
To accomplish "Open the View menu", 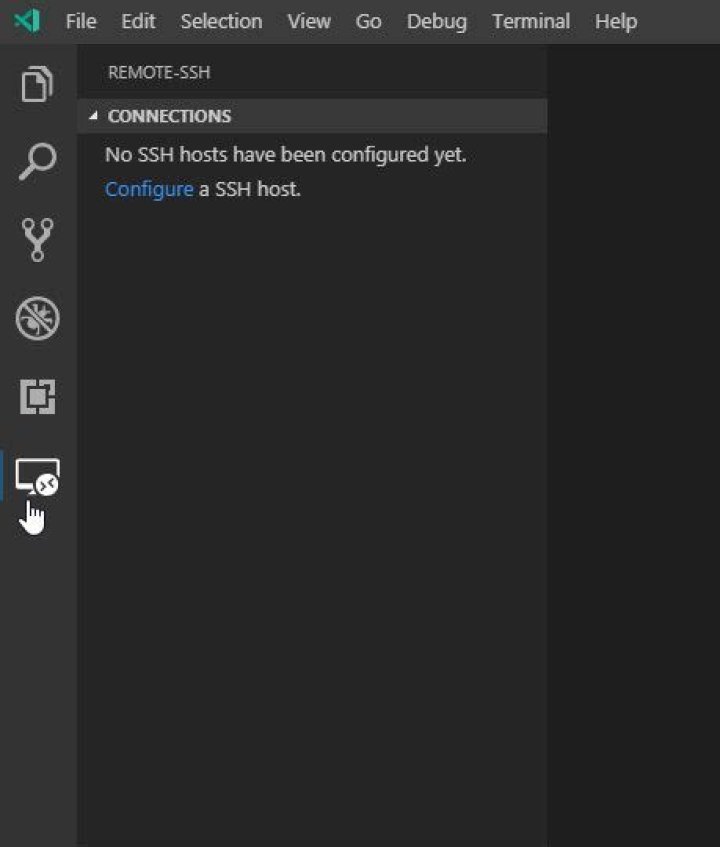I will click(x=308, y=21).
